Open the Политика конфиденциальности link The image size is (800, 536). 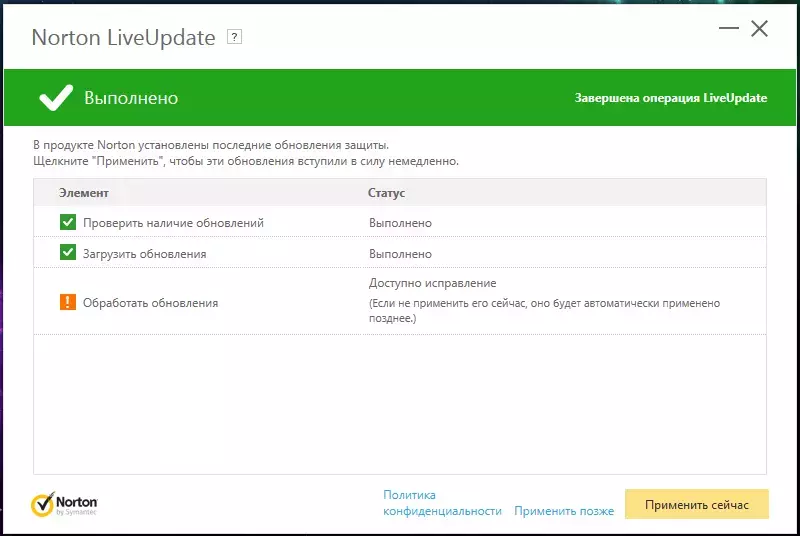(442, 503)
